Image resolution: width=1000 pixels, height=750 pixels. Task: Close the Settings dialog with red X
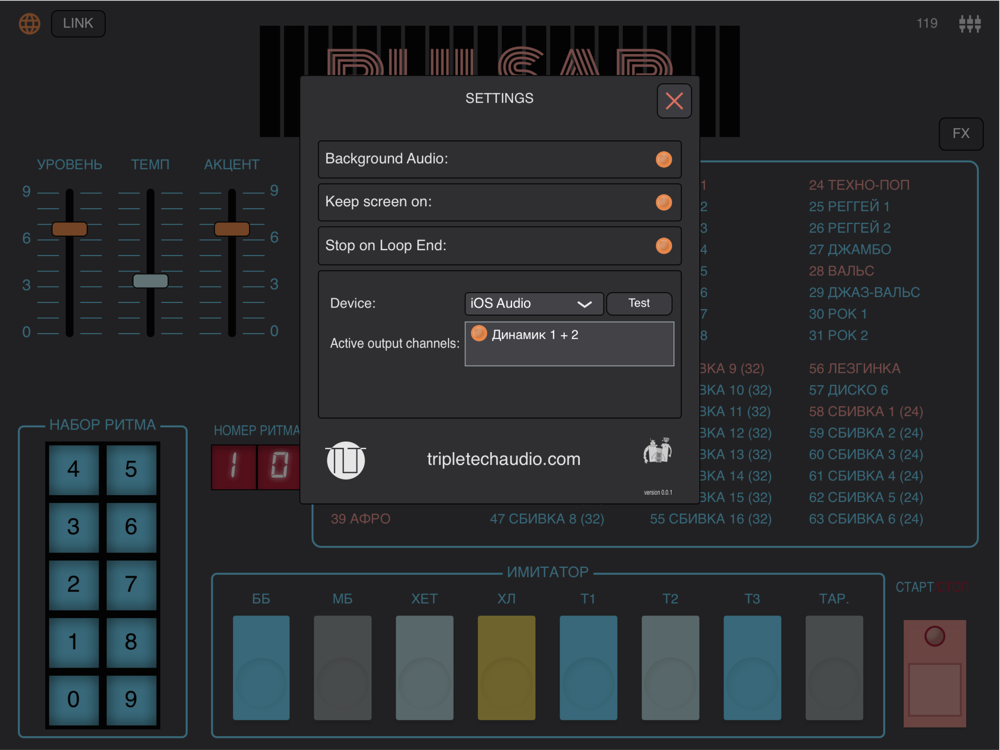click(x=674, y=101)
